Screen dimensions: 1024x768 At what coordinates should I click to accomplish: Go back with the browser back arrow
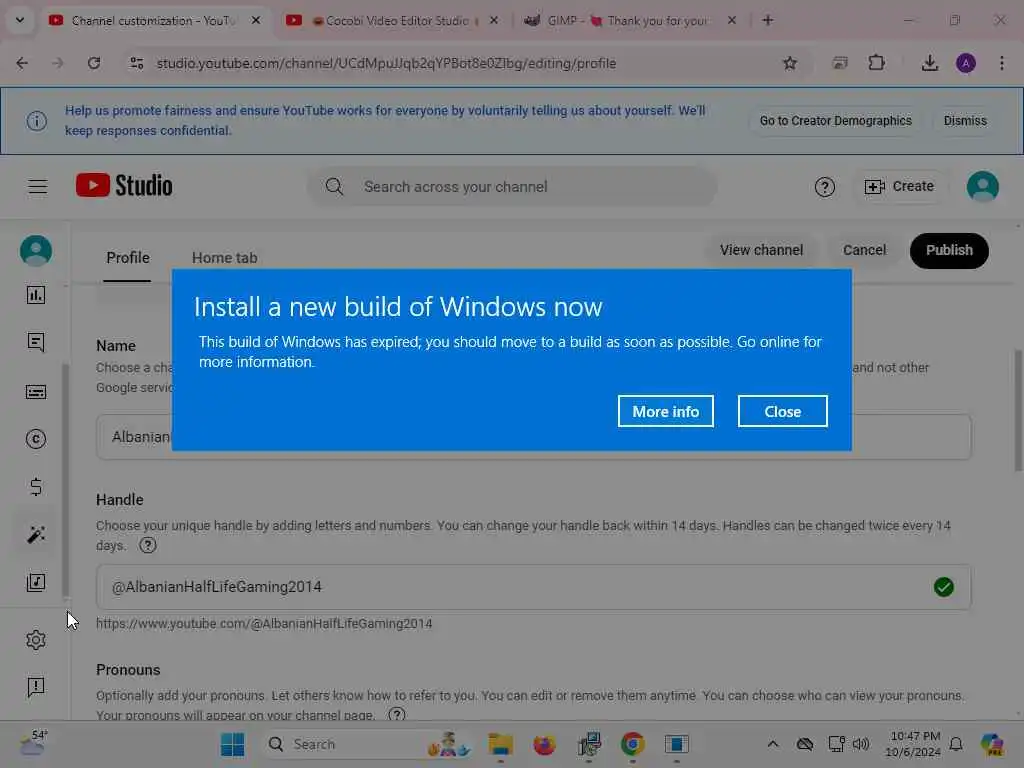point(22,63)
